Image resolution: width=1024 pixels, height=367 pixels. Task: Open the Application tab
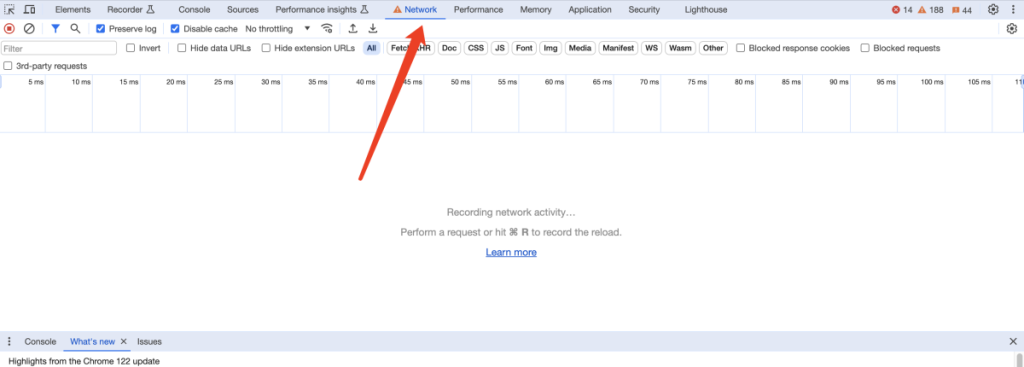coord(590,10)
